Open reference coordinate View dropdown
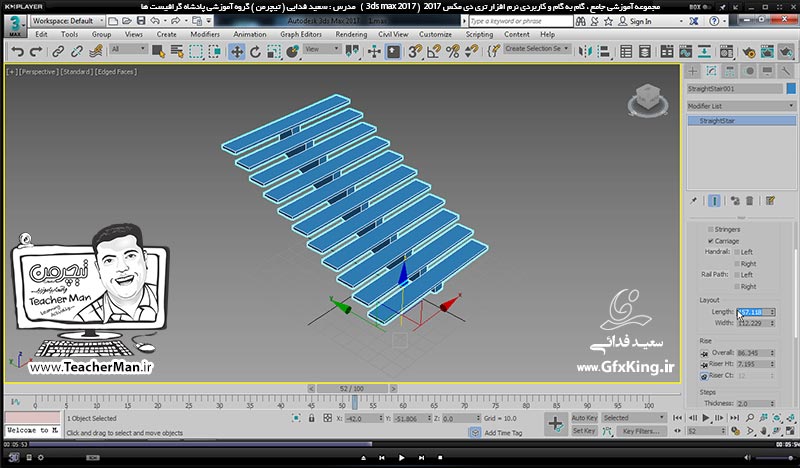This screenshot has width=800, height=468. pos(322,49)
